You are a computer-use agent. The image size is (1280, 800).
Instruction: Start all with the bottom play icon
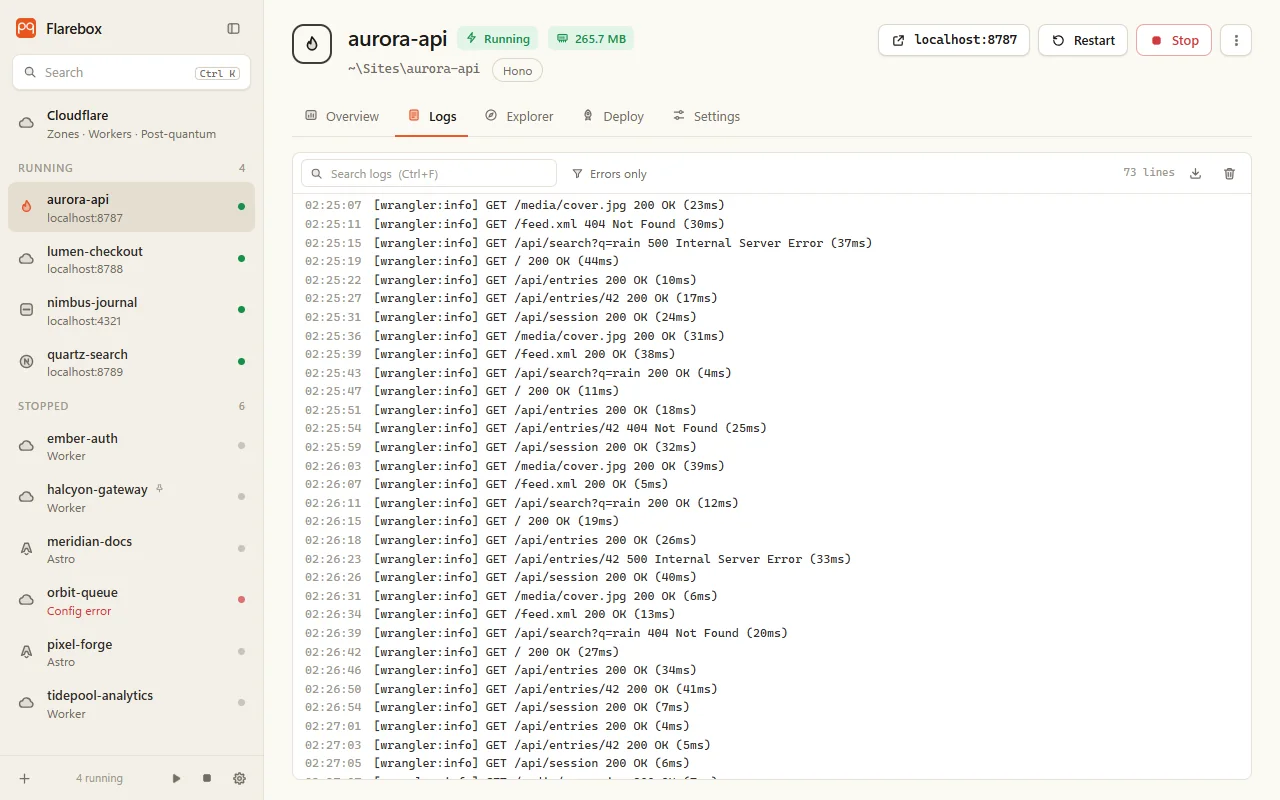click(176, 778)
